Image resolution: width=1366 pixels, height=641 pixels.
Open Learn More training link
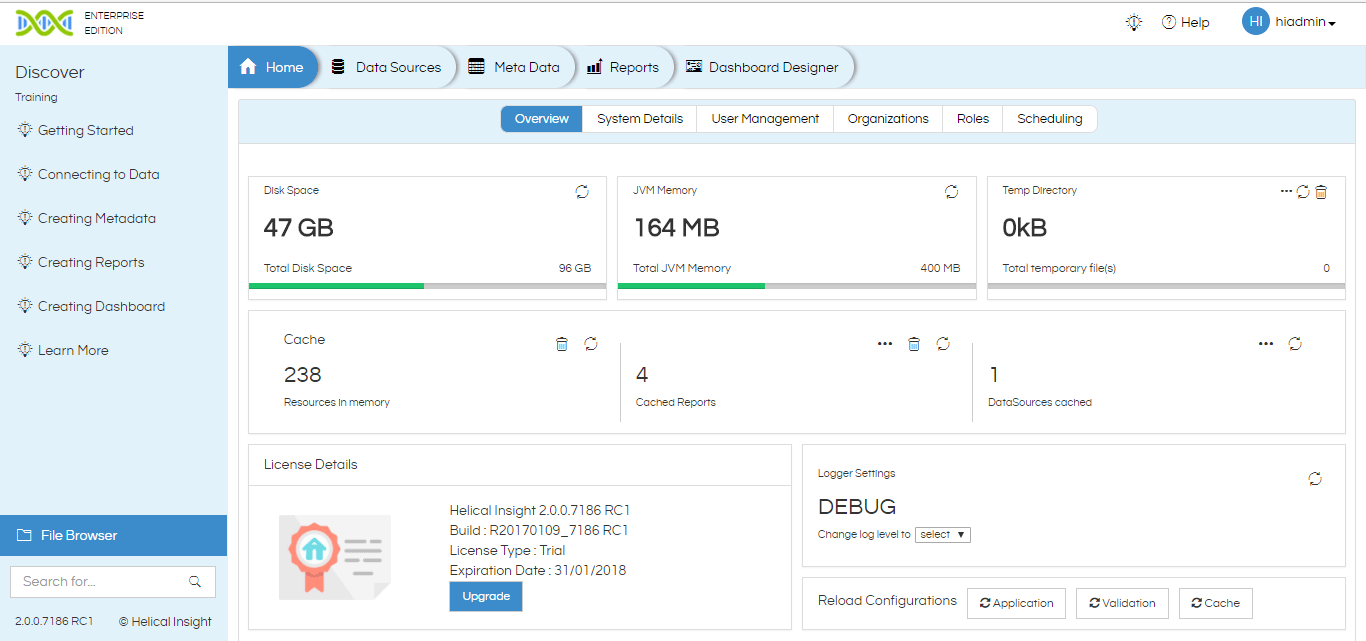(x=73, y=351)
